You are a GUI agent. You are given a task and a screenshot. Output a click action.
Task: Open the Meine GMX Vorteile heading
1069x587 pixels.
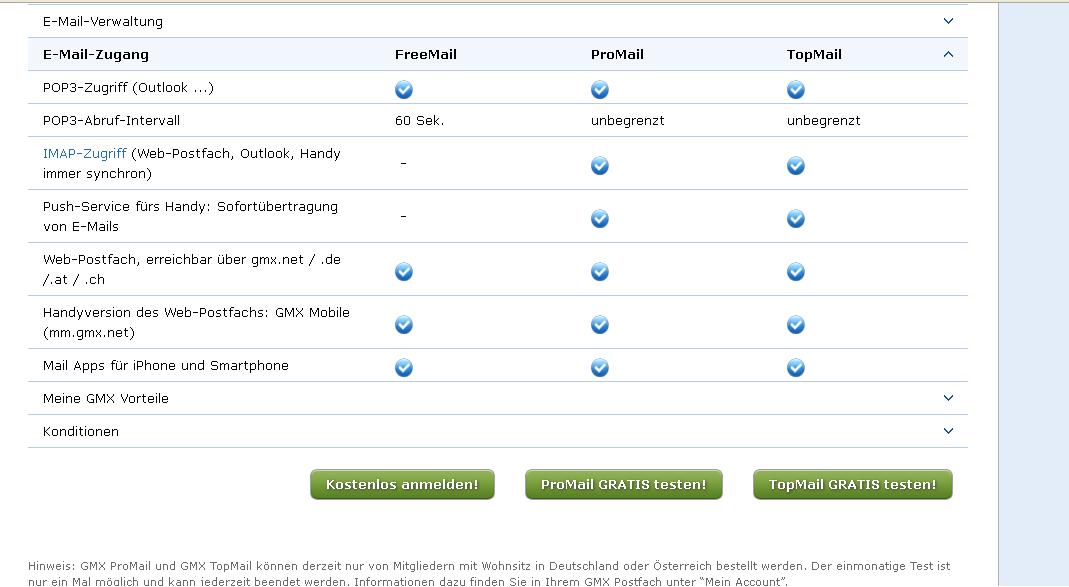click(x=106, y=399)
